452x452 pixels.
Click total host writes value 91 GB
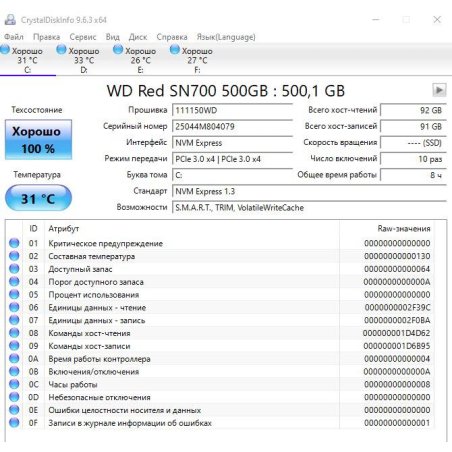[413, 127]
